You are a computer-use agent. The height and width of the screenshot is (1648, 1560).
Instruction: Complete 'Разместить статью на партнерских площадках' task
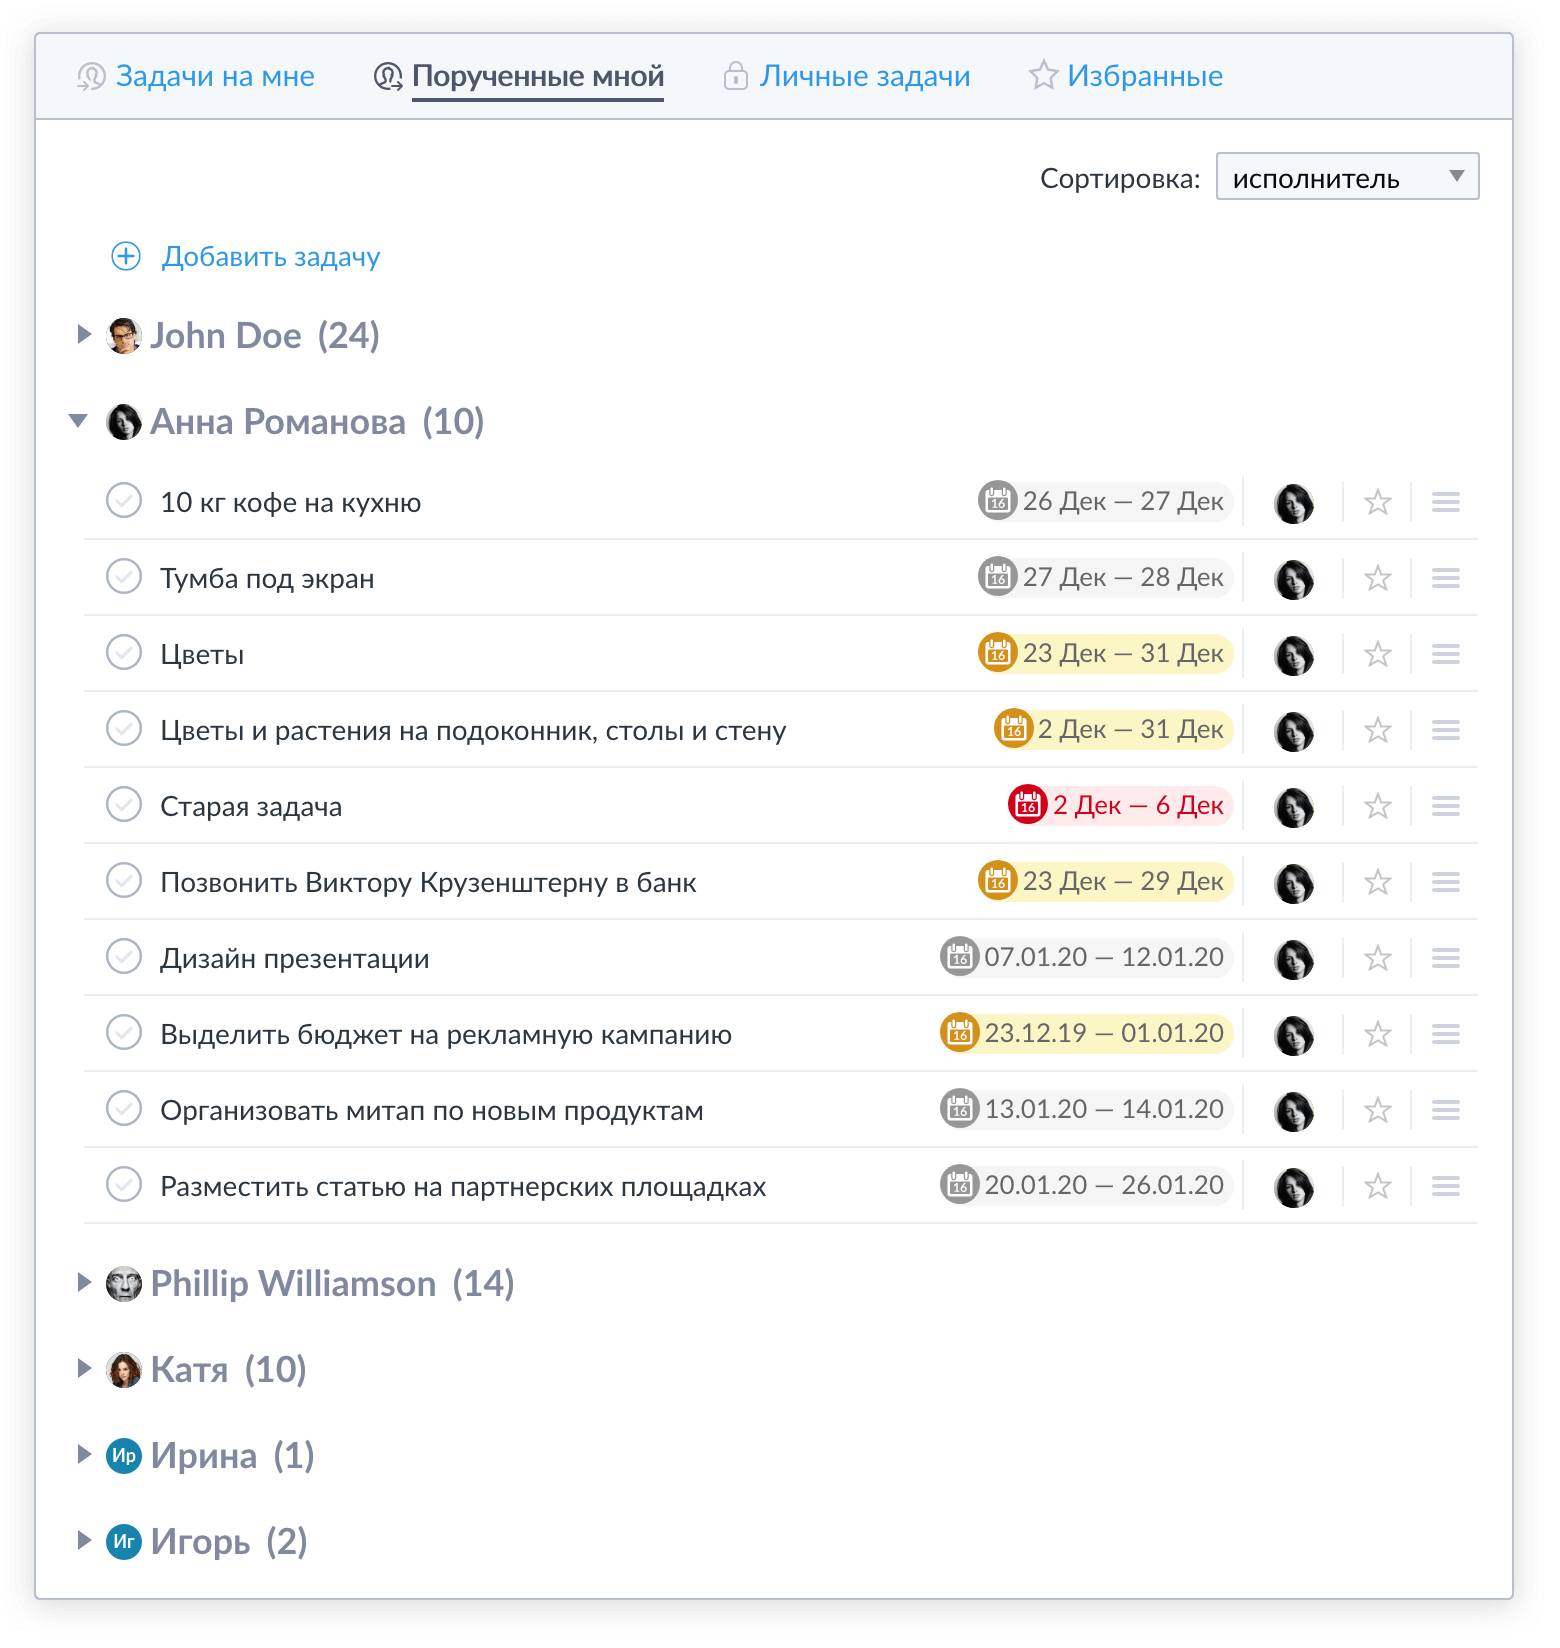point(124,1185)
